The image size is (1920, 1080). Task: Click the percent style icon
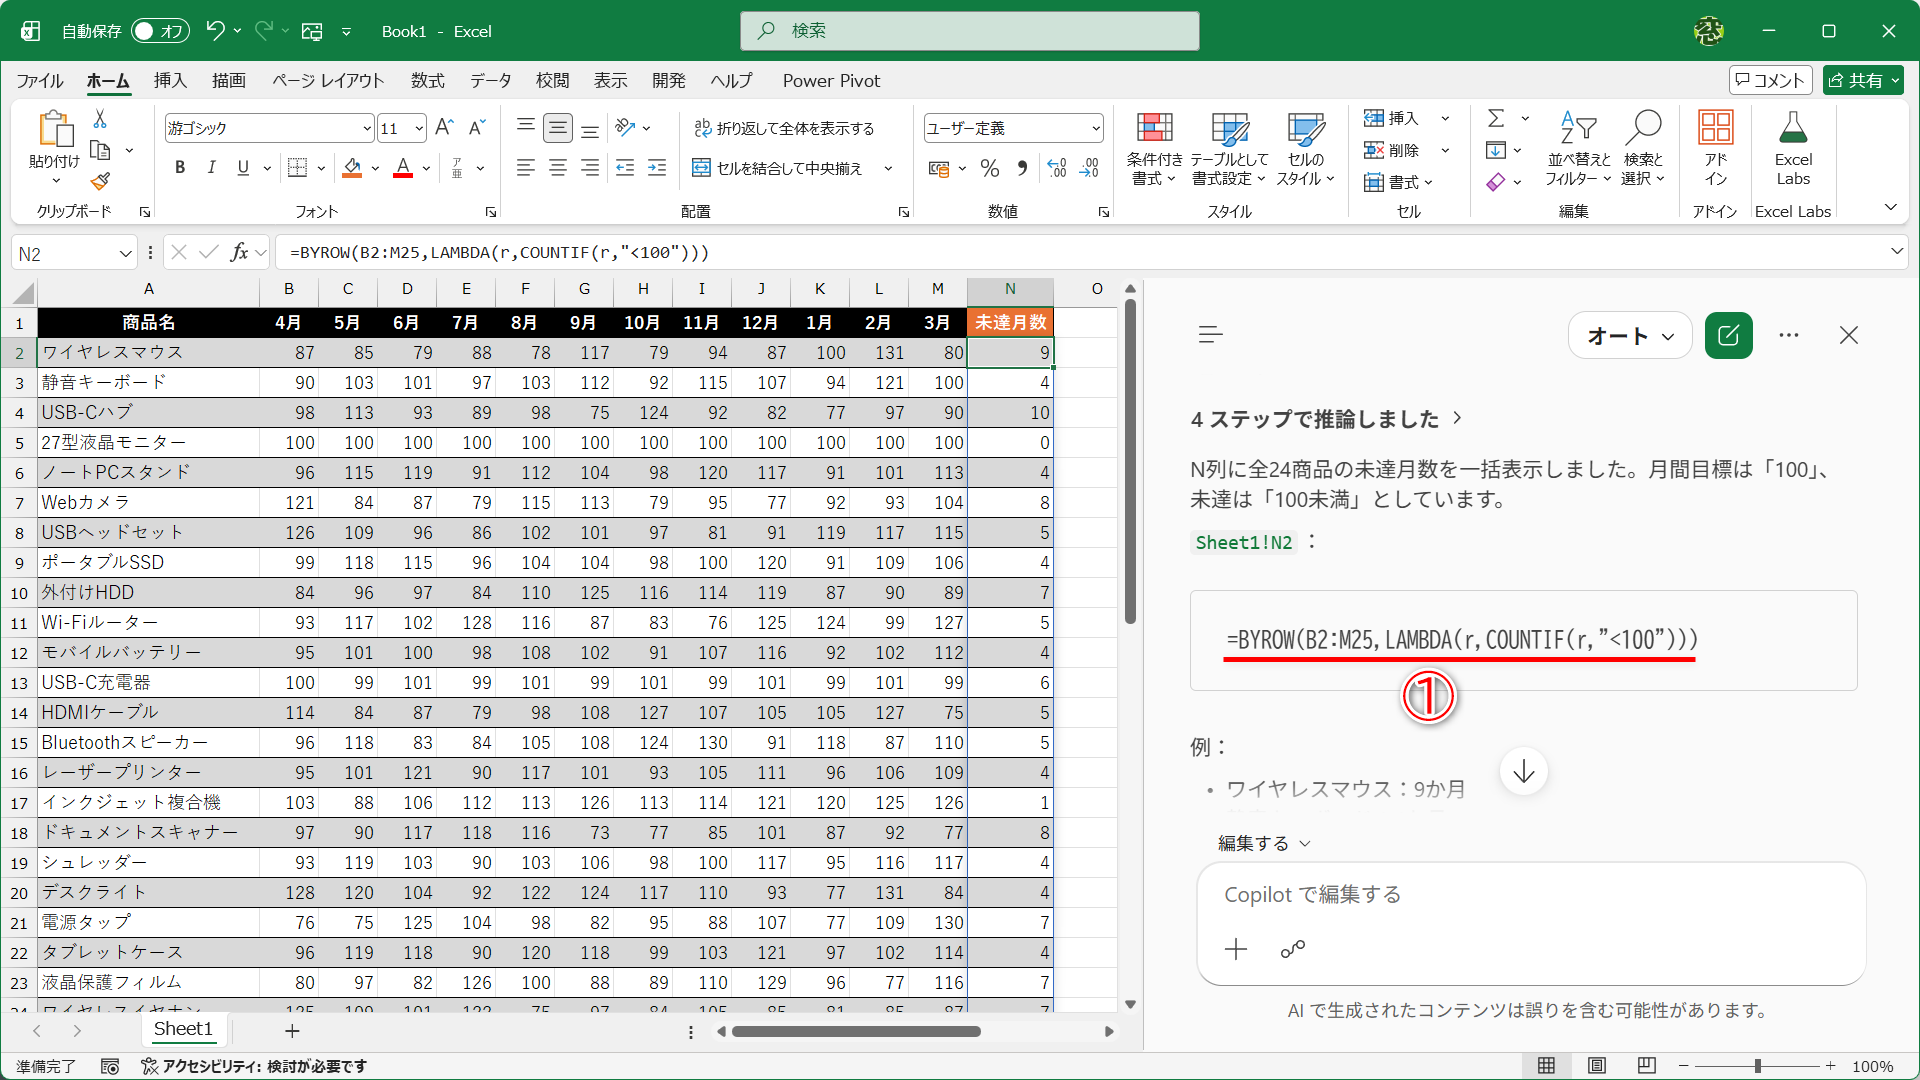[x=990, y=168]
